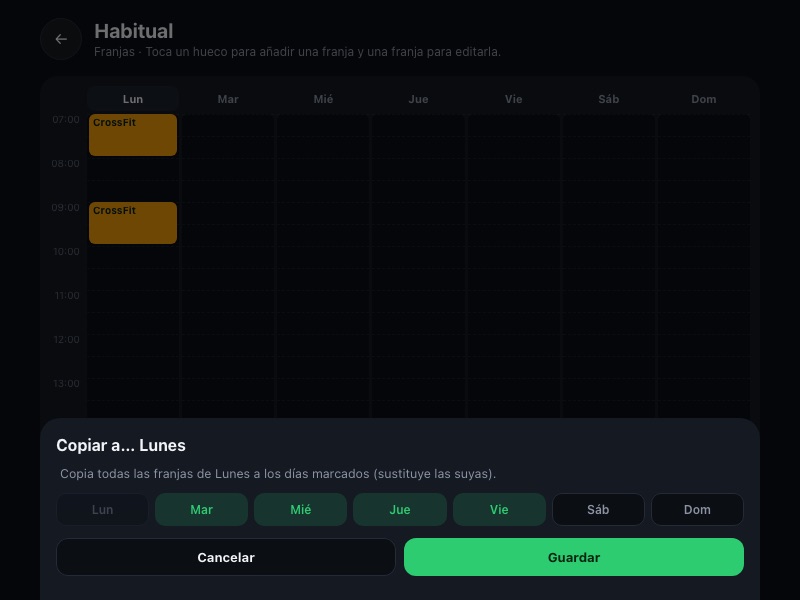Screen dimensions: 800x600
Task: Click the Cancelar button
Action: click(x=226, y=557)
